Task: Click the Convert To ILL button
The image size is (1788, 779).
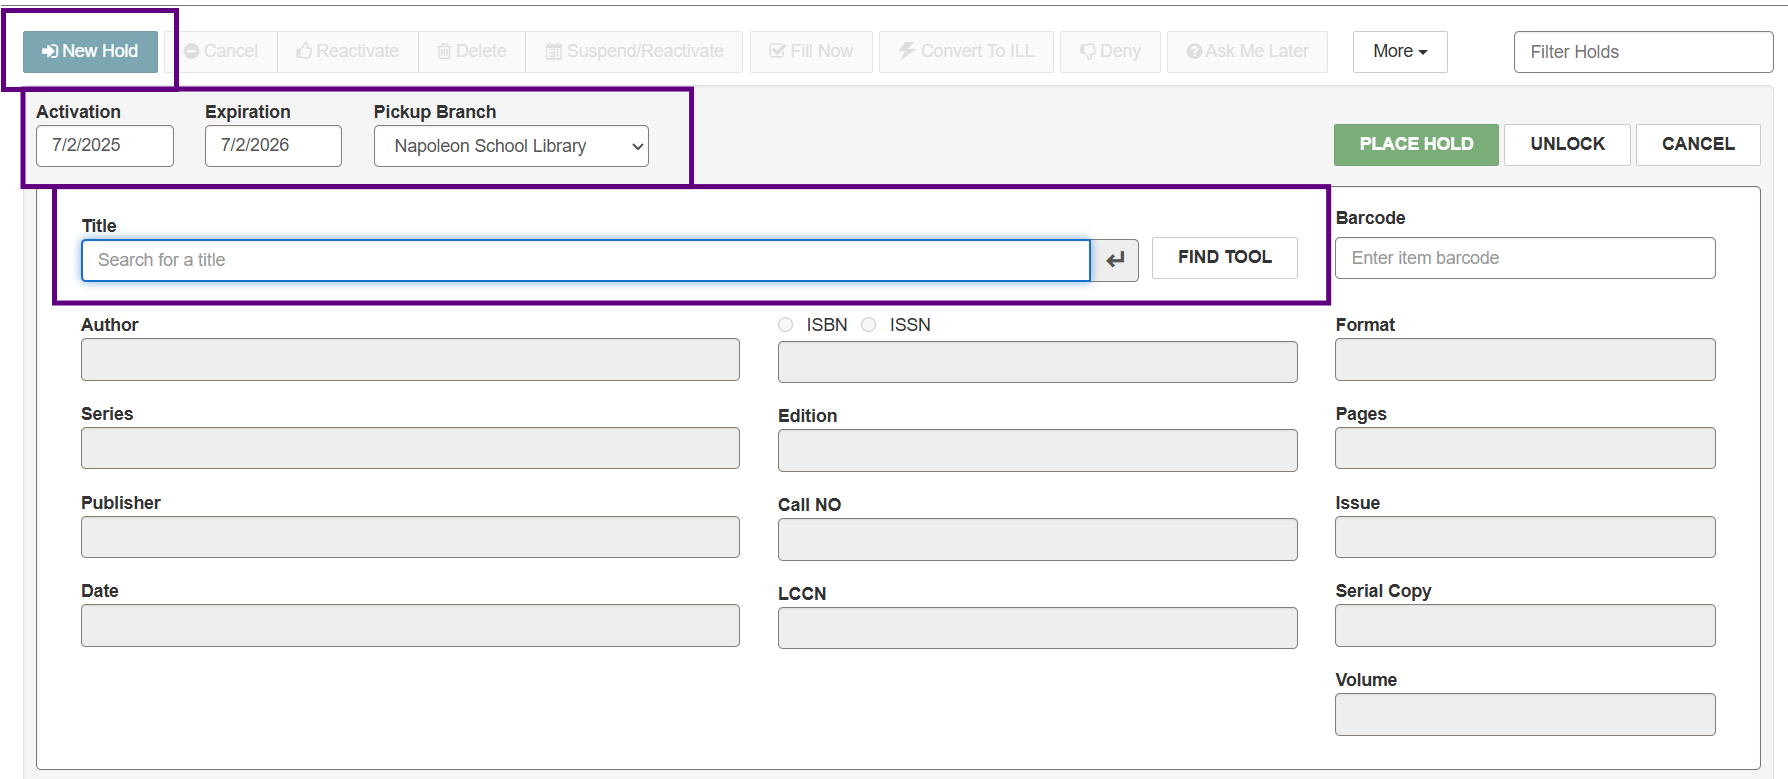Action: tap(966, 51)
